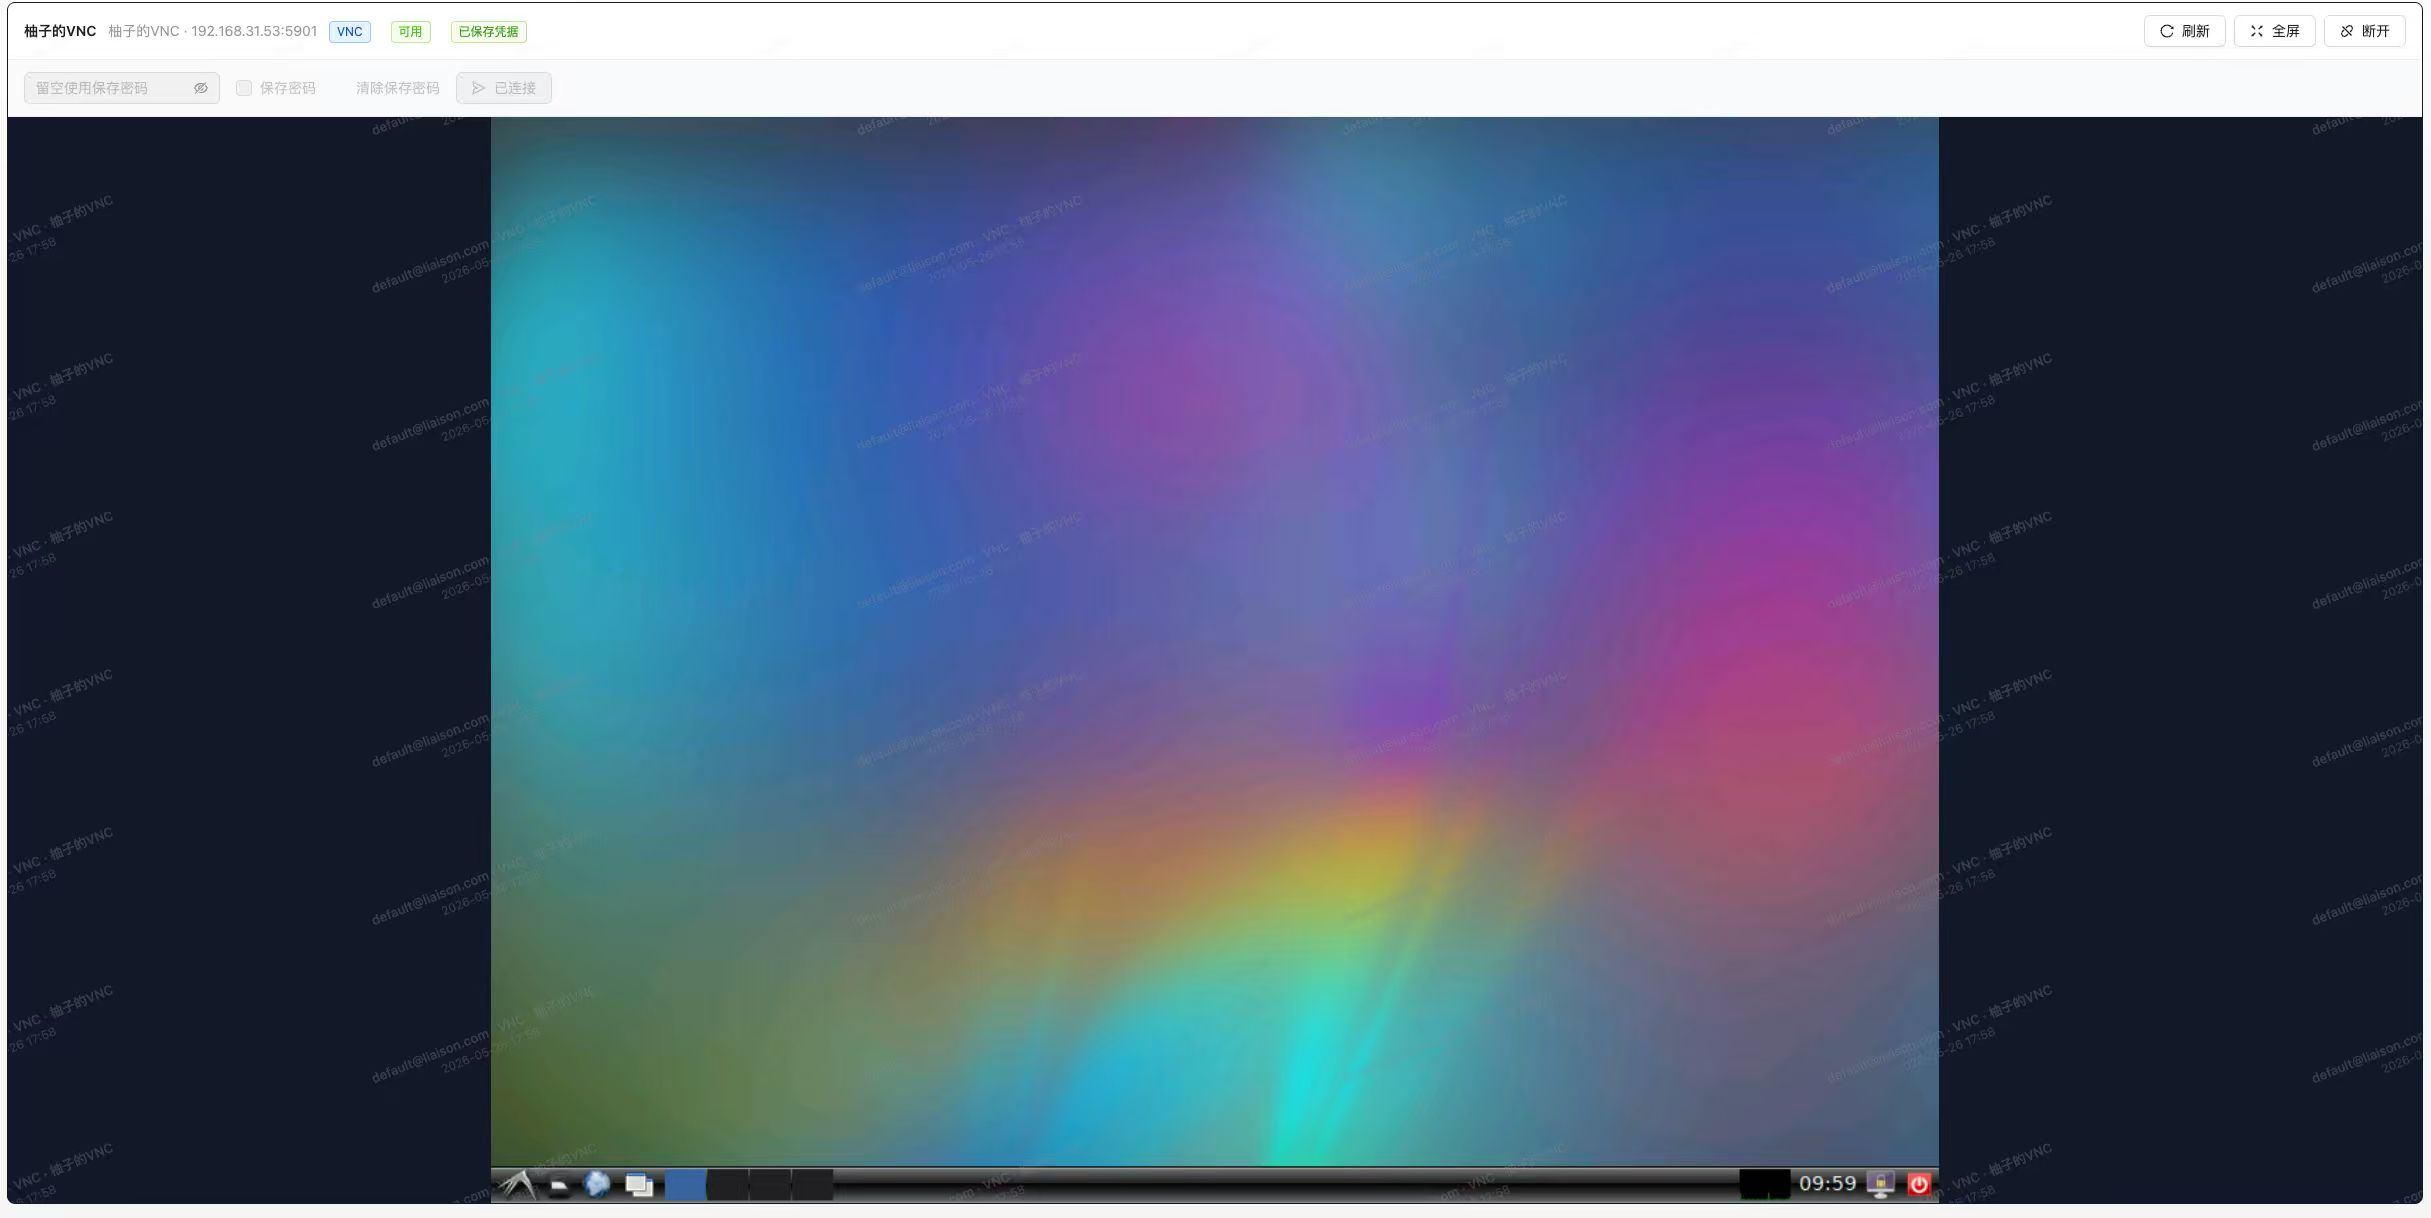
Task: Toggle password visibility eye icon
Action: pos(201,88)
